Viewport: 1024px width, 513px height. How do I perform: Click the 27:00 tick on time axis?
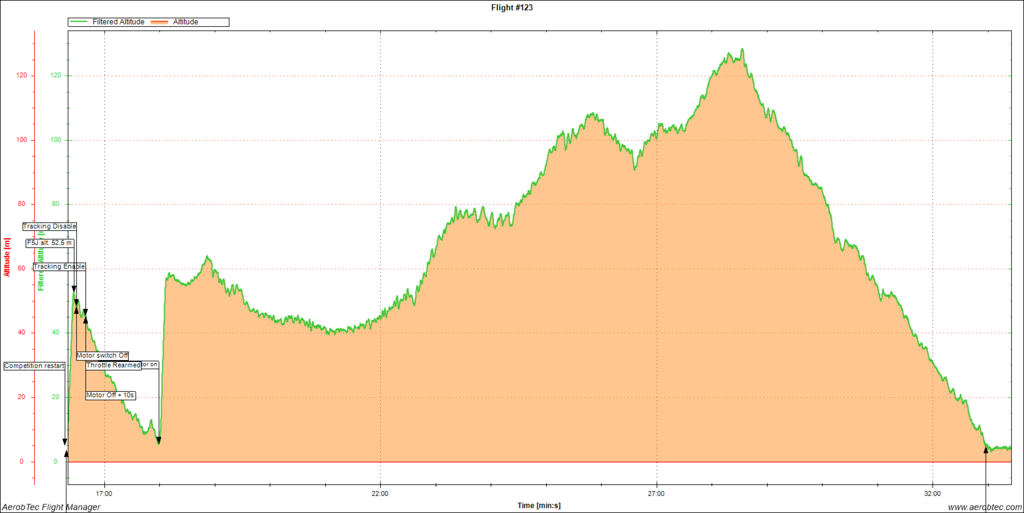pyautogui.click(x=655, y=492)
